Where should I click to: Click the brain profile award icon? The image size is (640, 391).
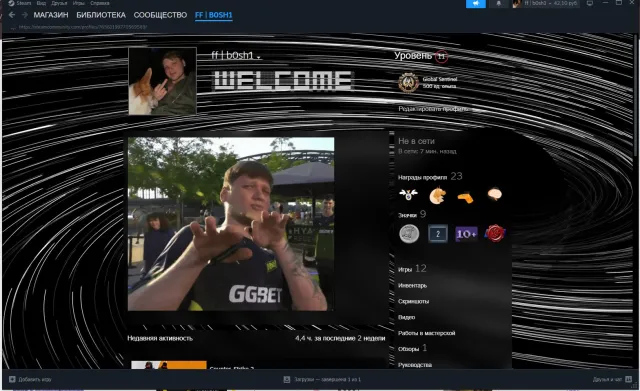[x=495, y=194]
